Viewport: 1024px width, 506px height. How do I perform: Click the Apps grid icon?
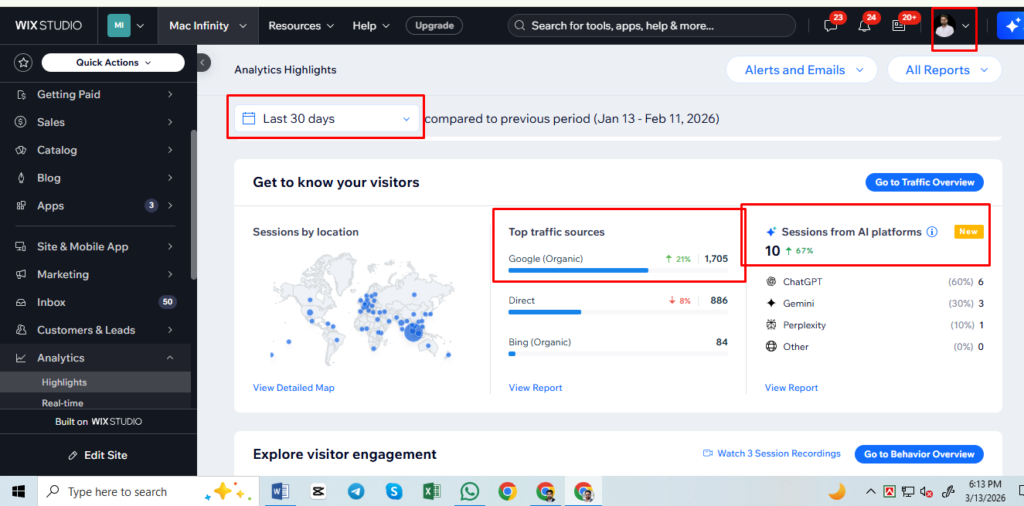[22, 206]
